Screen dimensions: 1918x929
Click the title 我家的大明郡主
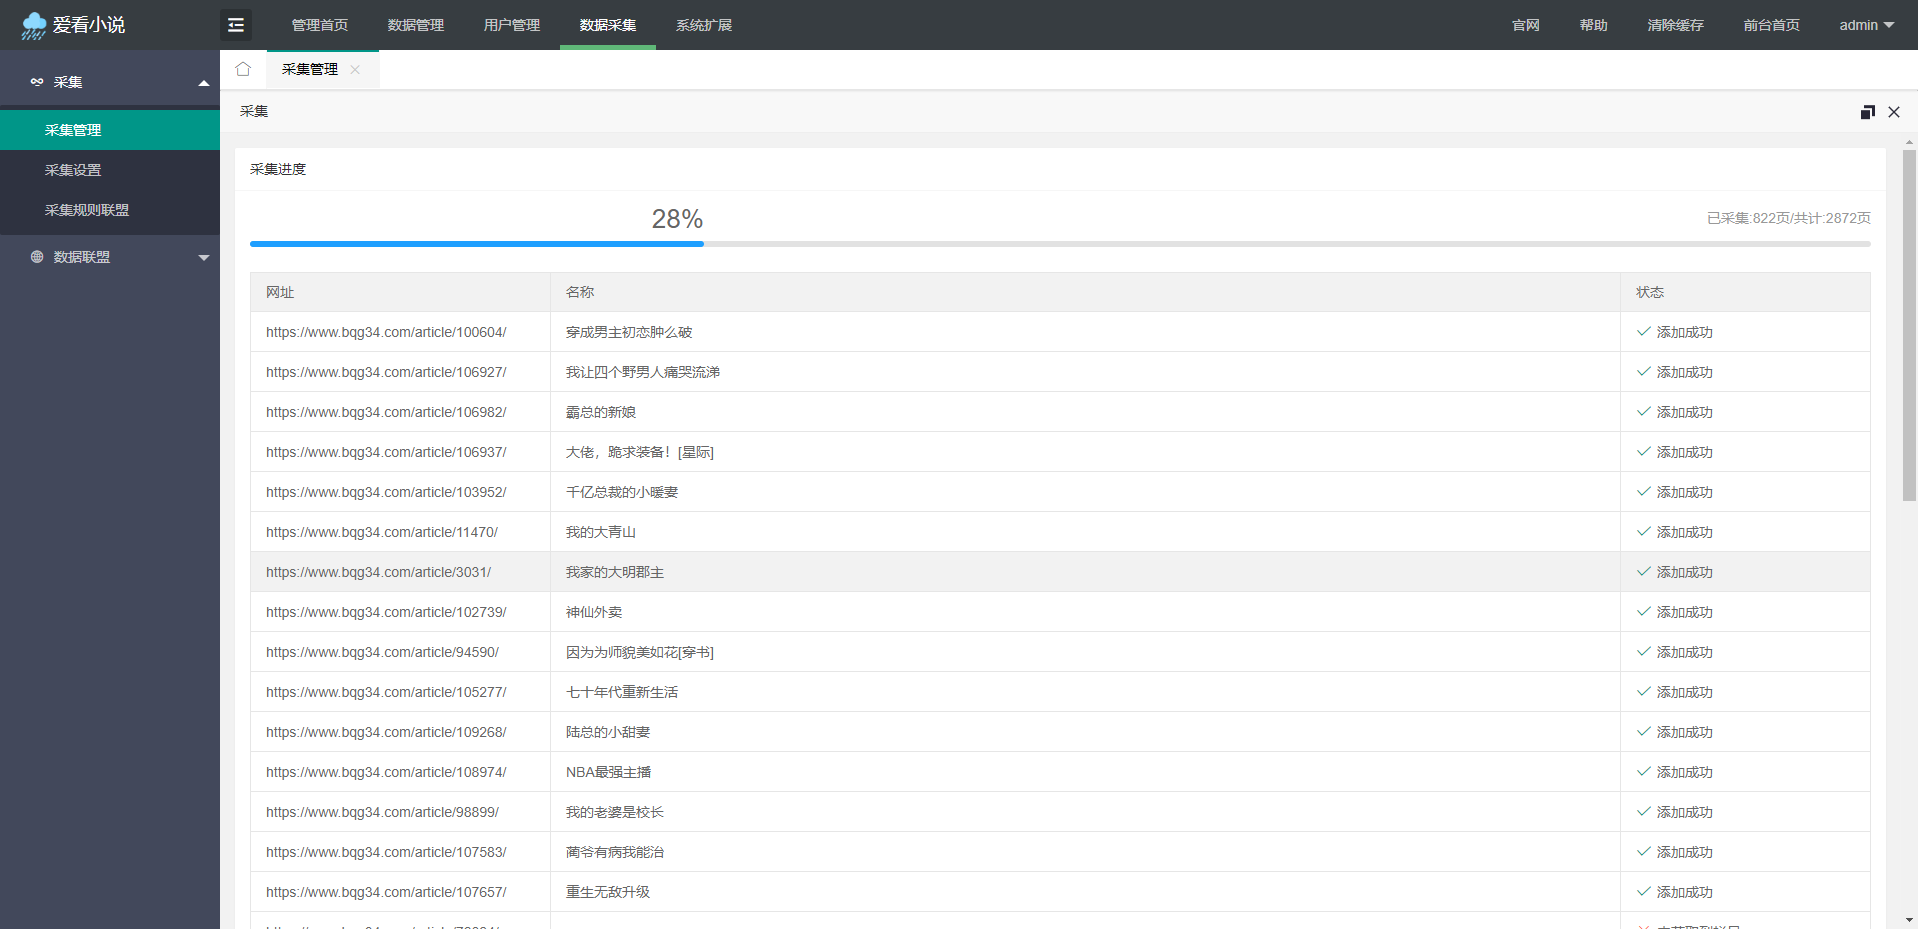click(615, 572)
